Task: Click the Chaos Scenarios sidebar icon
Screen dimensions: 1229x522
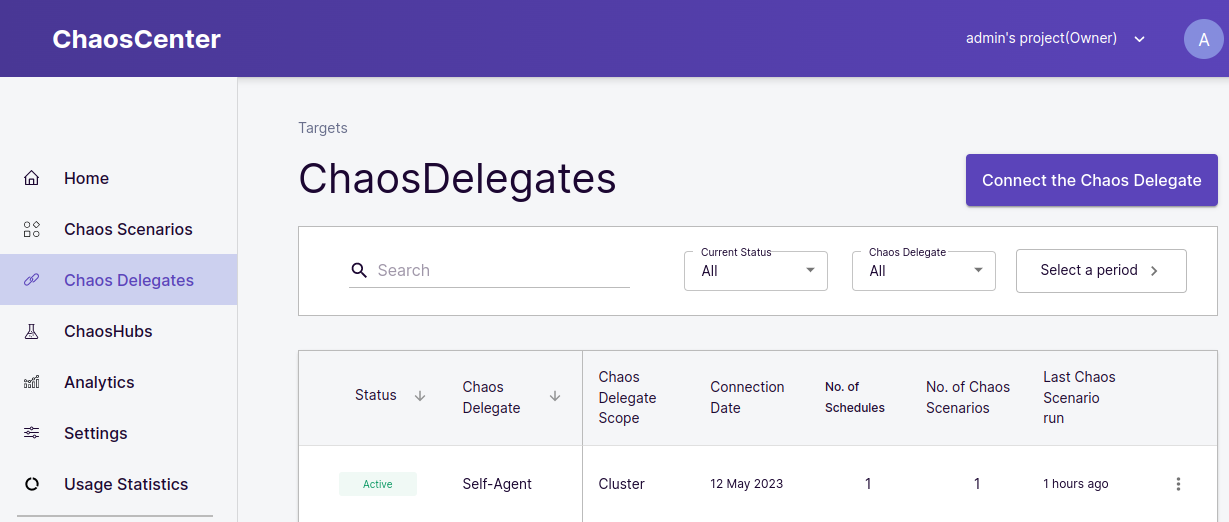Action: coord(32,230)
